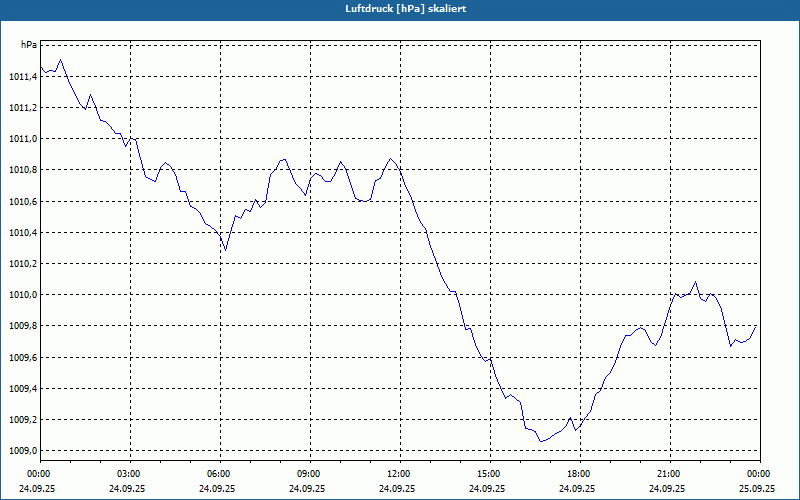This screenshot has width=800, height=500.
Task: Click the 24.09.25 date under 12:00
Action: tap(397, 488)
